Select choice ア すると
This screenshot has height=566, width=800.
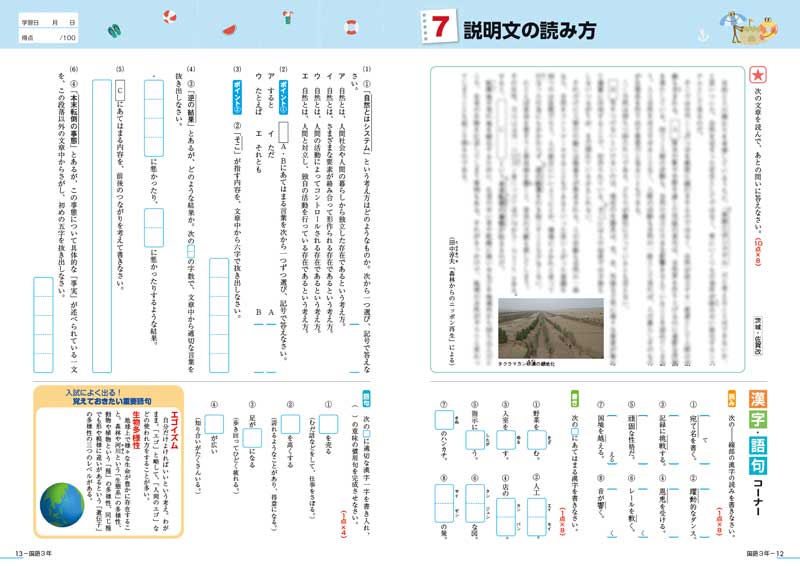(270, 90)
